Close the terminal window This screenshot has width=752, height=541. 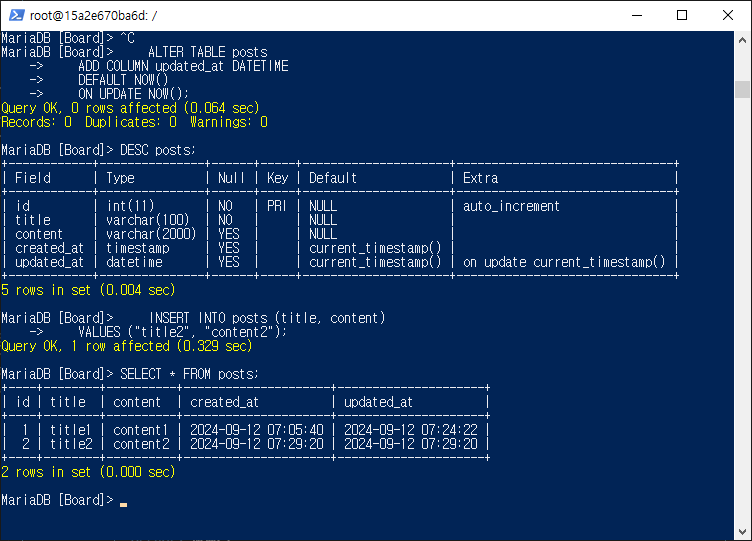(x=728, y=15)
